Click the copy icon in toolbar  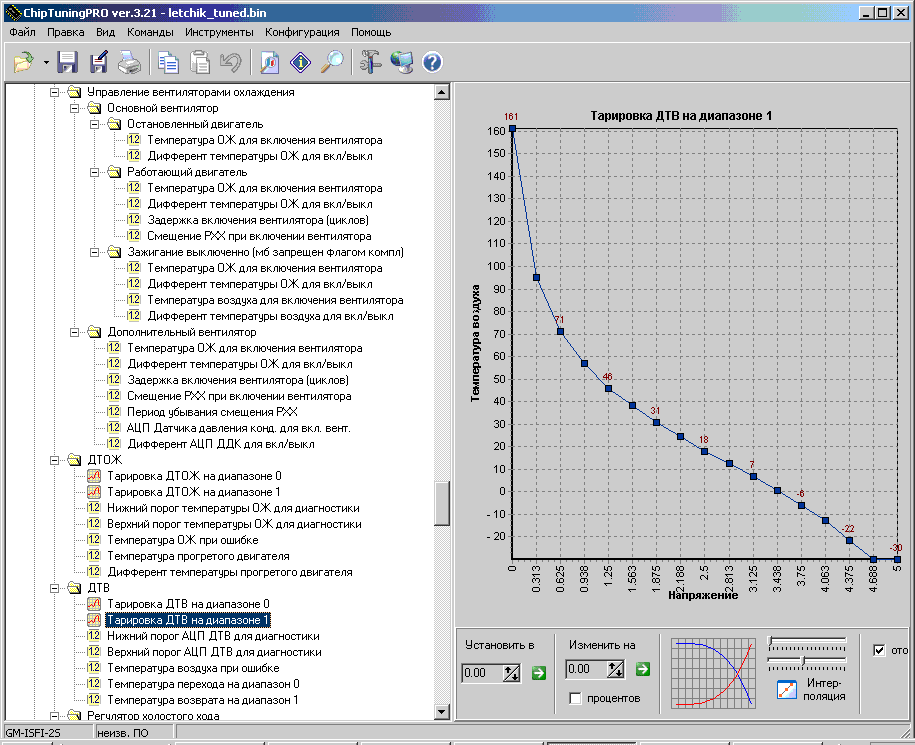(x=169, y=63)
